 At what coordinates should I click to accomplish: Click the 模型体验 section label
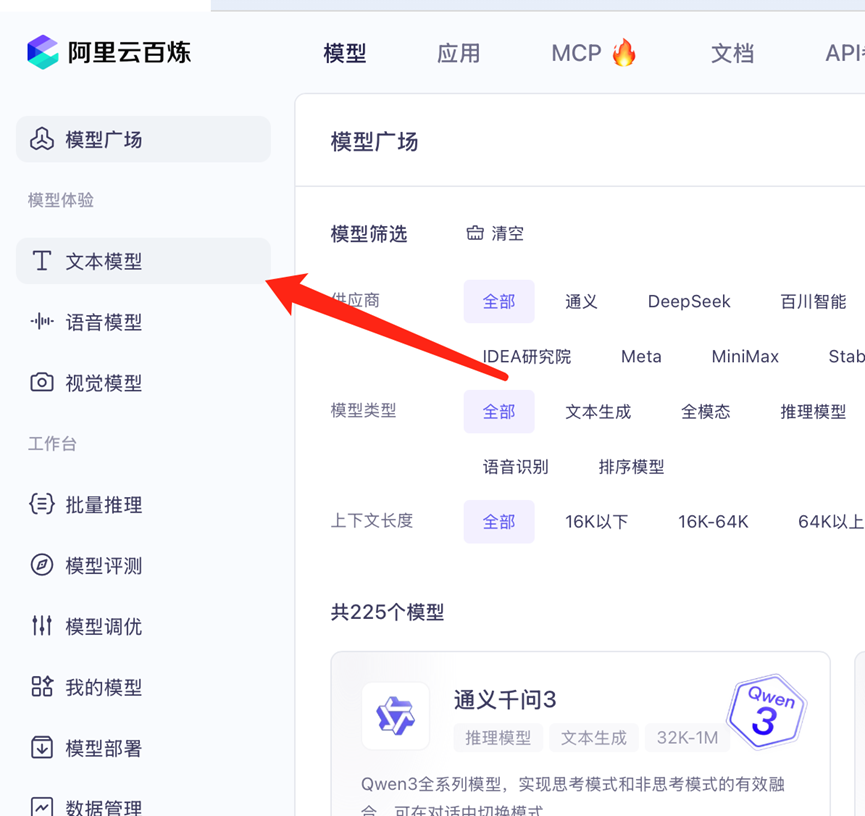[x=61, y=200]
